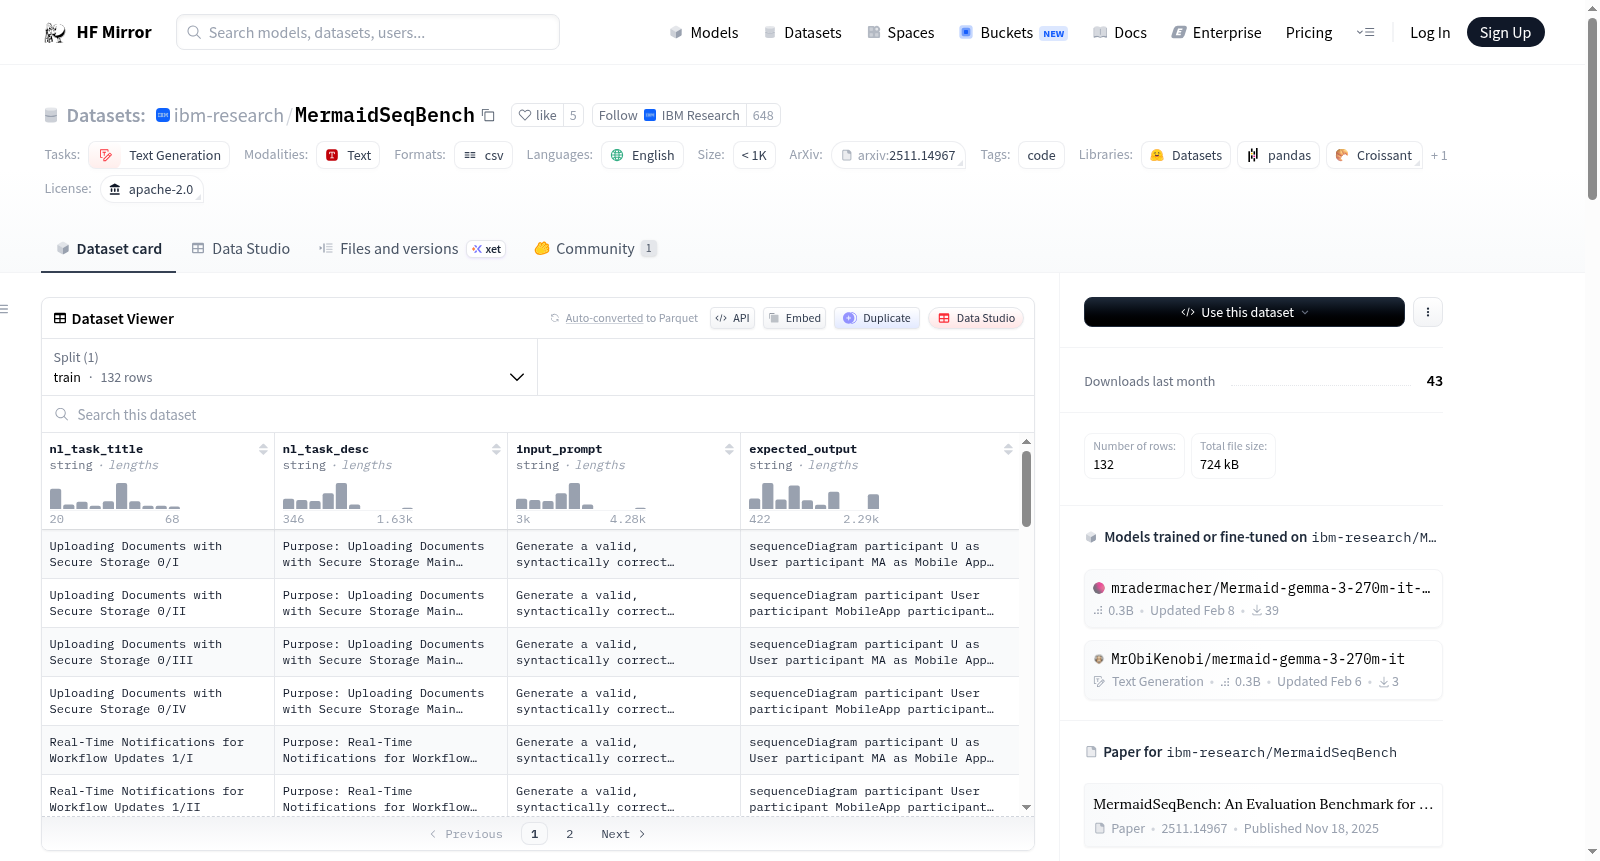
Task: Select page 2 of the dataset
Action: coord(570,834)
